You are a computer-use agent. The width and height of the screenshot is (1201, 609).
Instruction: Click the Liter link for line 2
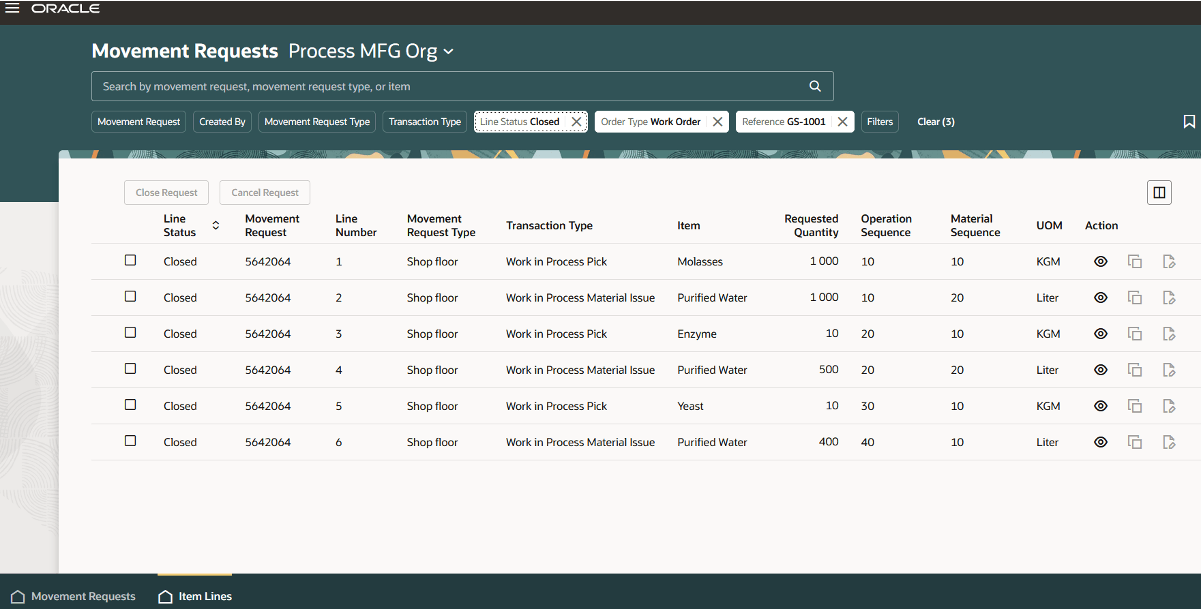tap(1047, 298)
